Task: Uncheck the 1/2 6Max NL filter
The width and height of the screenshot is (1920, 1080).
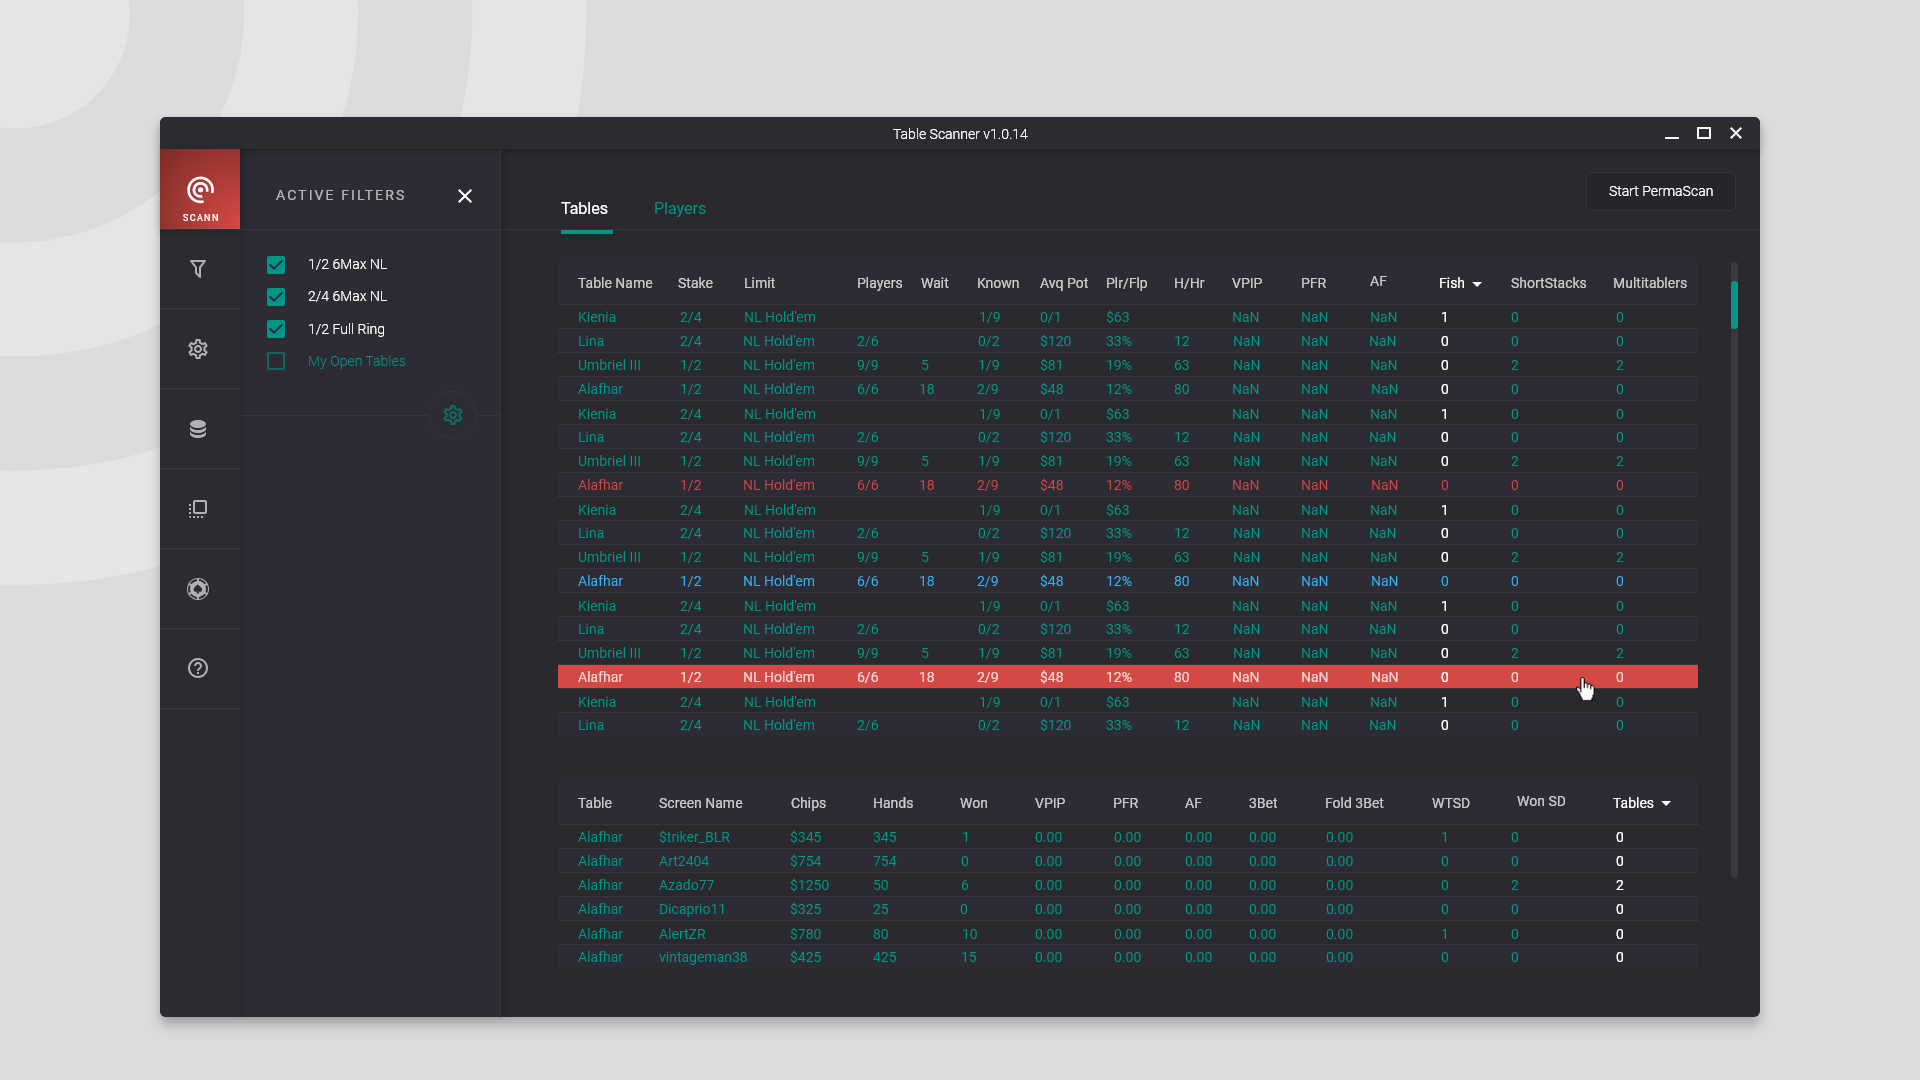Action: (276, 265)
